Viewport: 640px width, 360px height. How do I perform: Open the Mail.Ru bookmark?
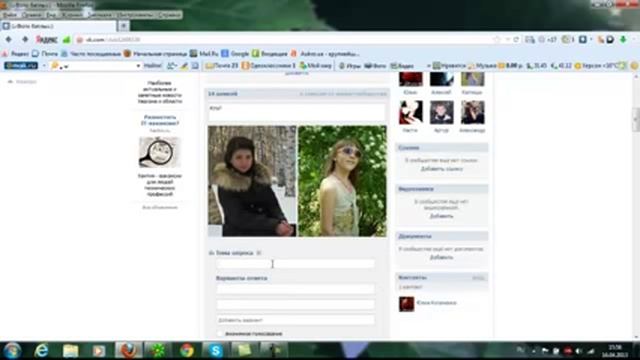[x=204, y=53]
